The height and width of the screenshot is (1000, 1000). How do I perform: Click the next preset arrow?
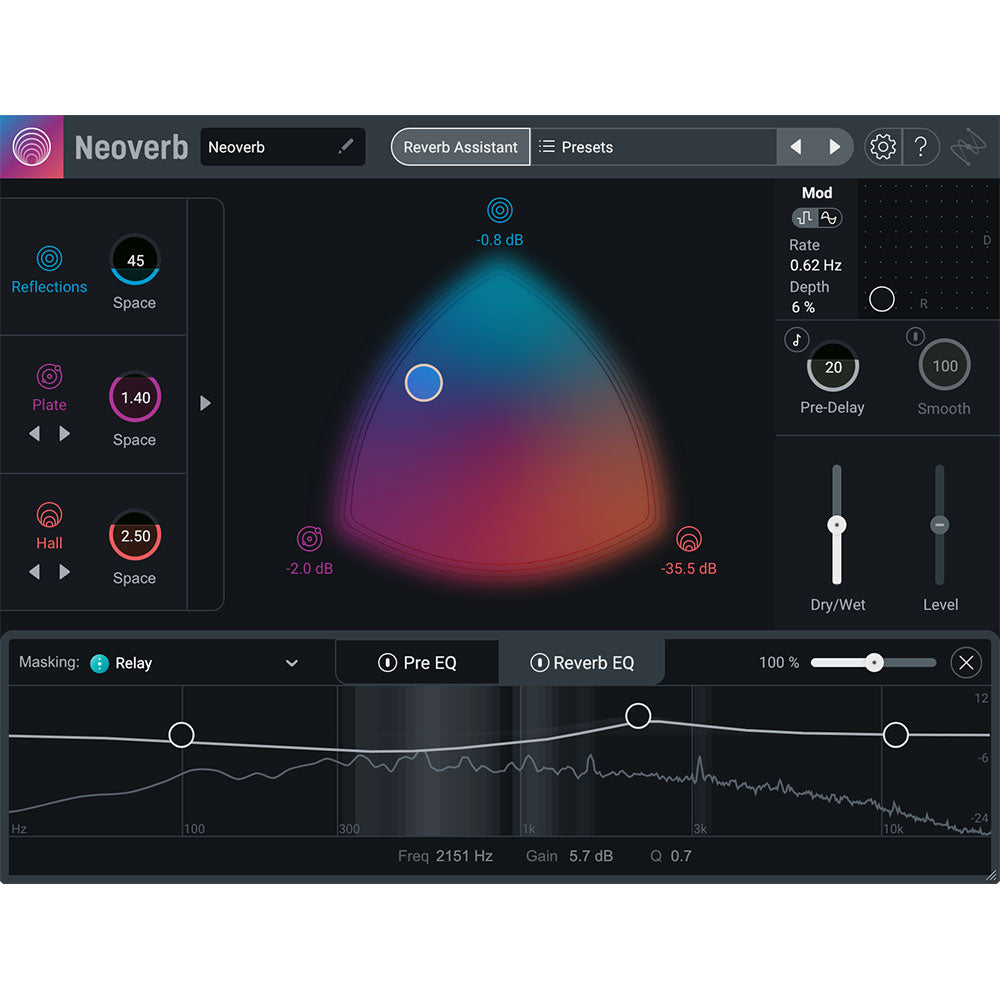click(836, 146)
